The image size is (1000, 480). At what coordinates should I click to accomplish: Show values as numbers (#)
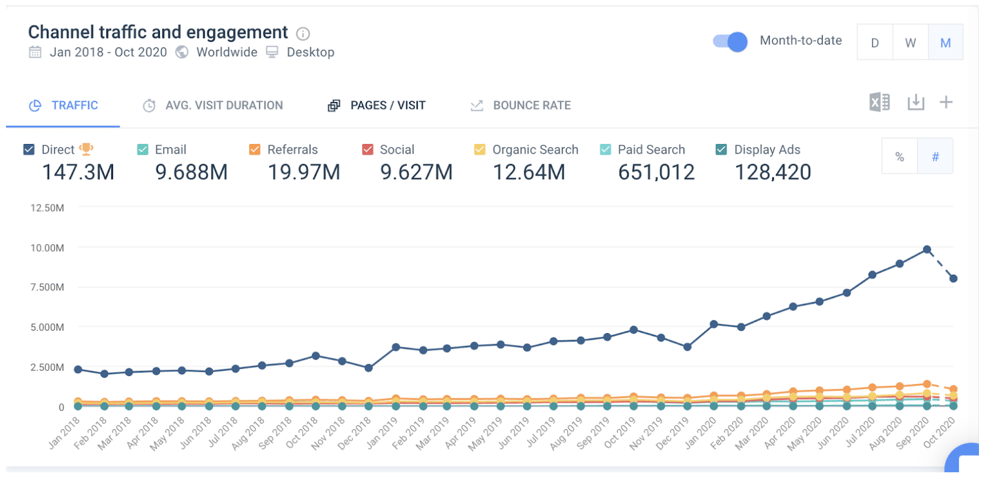point(935,156)
